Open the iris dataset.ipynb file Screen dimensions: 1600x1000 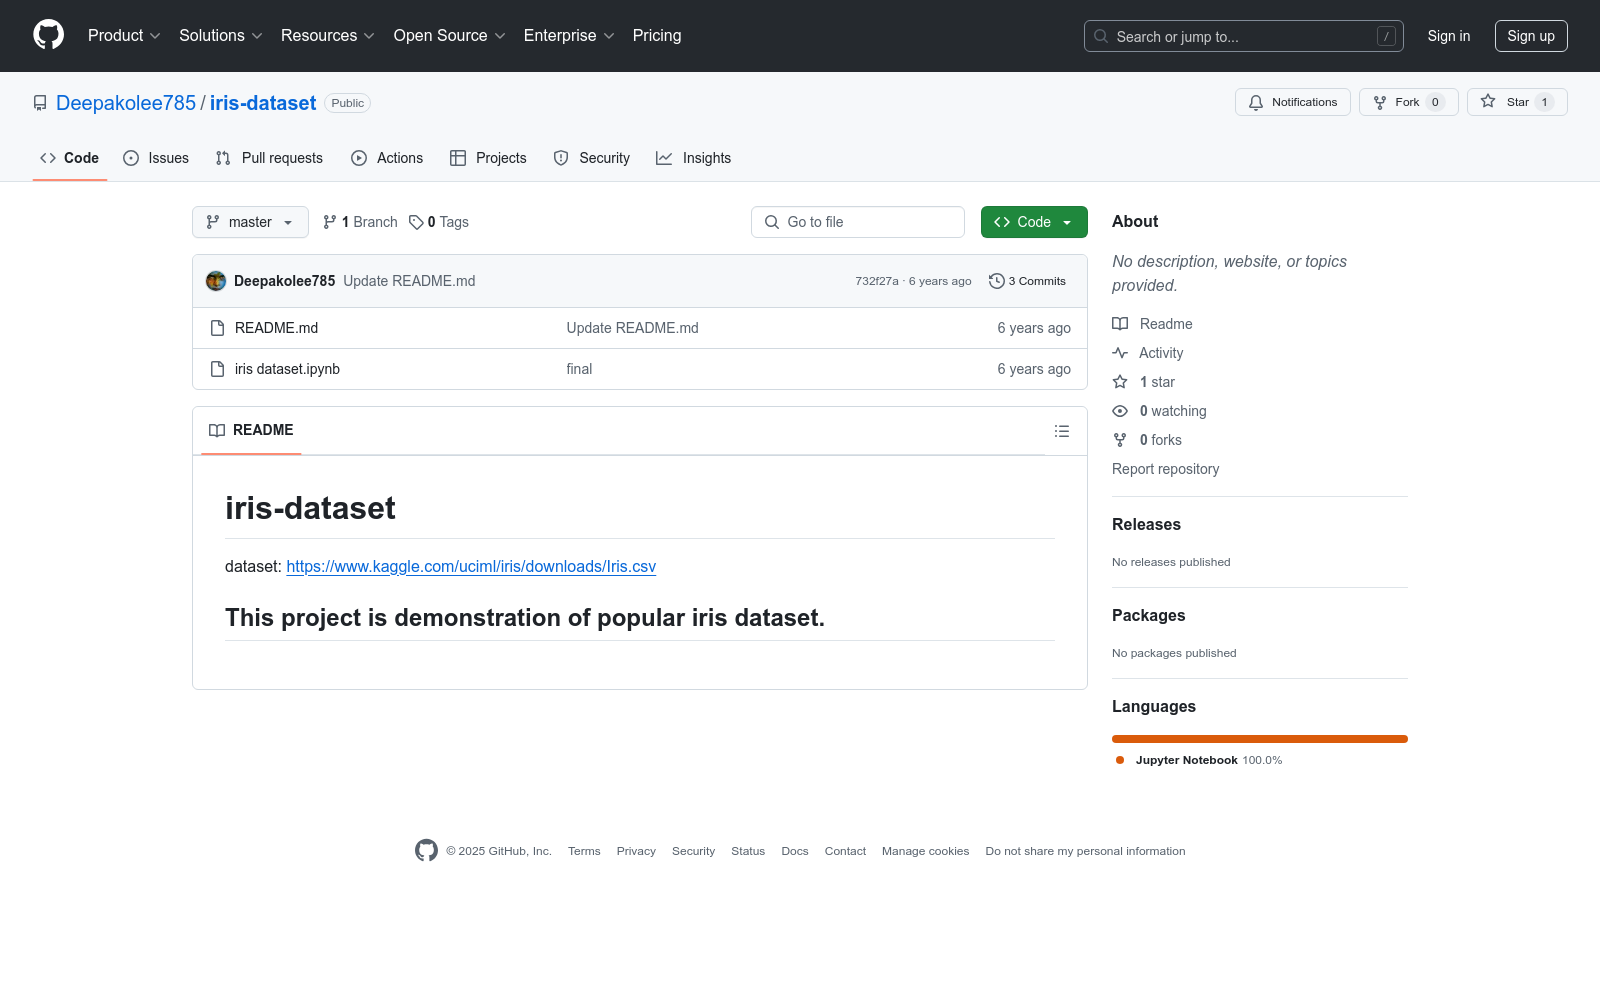click(x=287, y=369)
